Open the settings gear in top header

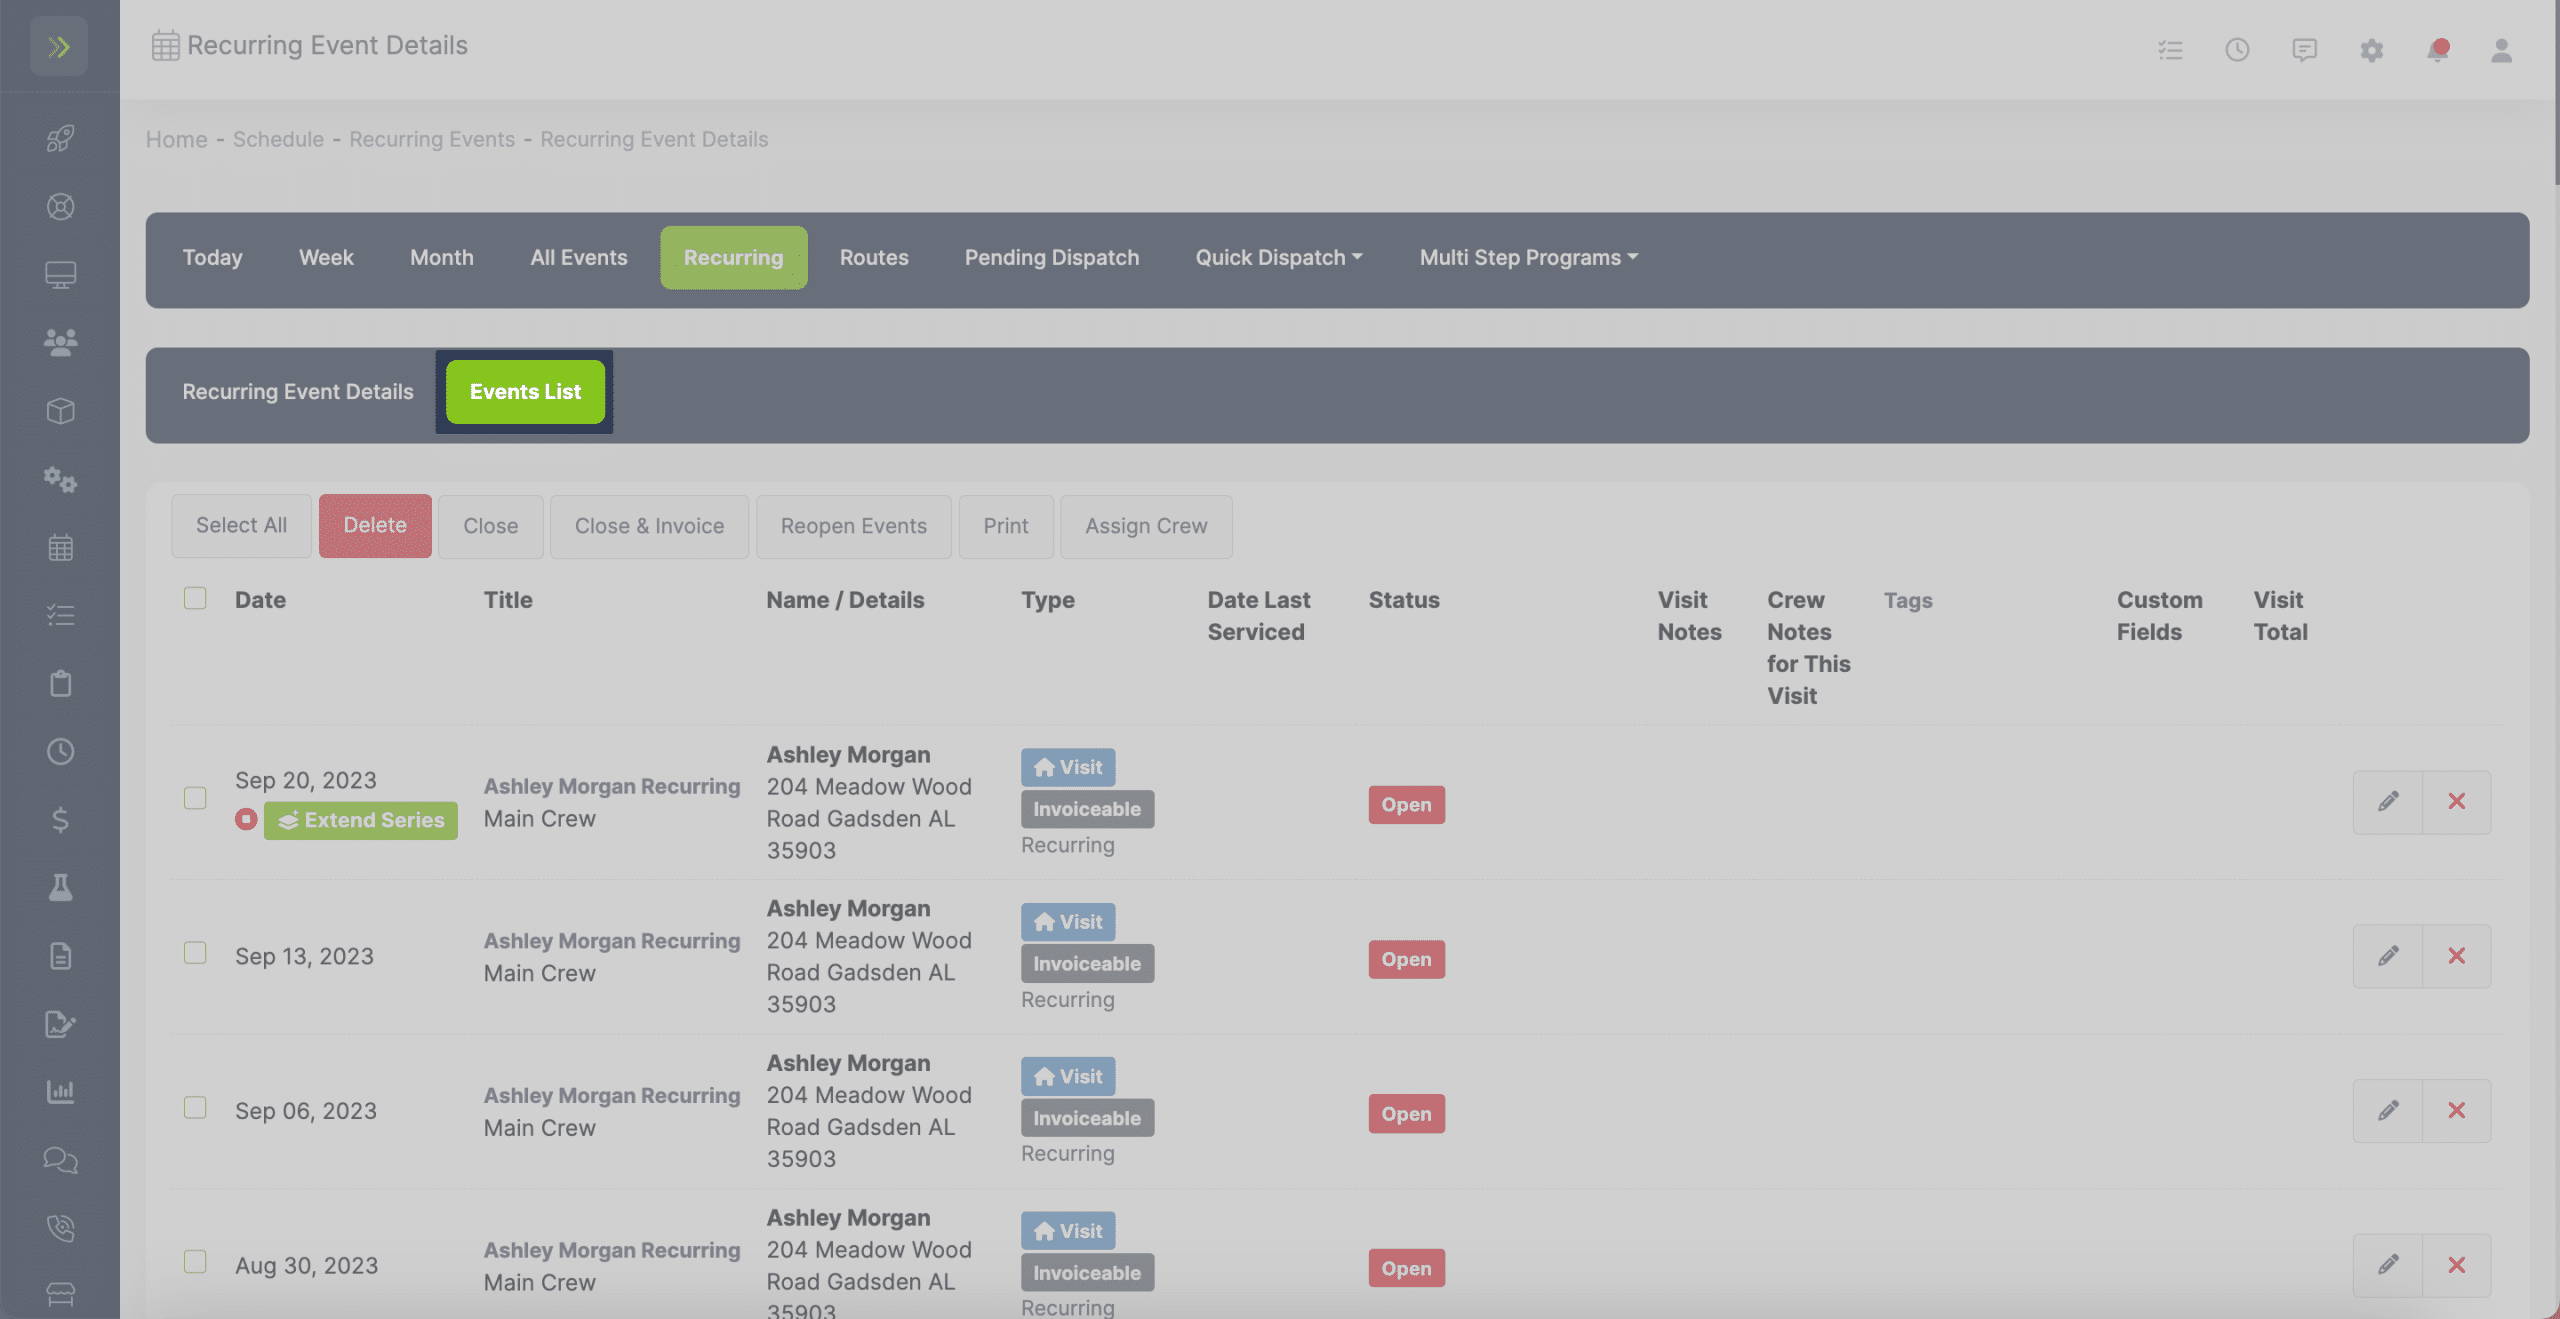coord(2371,49)
